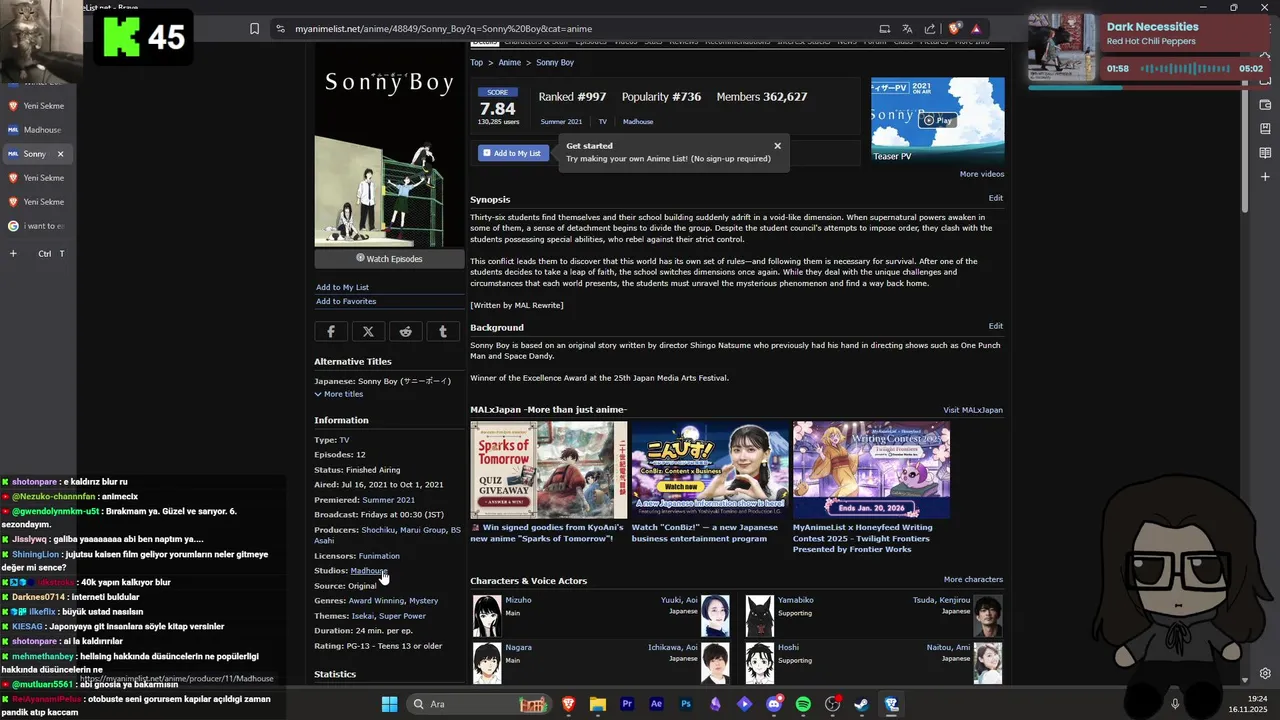Click the page's vertical scrollbar
Screen dimensions: 1280x720
(x=1245, y=130)
